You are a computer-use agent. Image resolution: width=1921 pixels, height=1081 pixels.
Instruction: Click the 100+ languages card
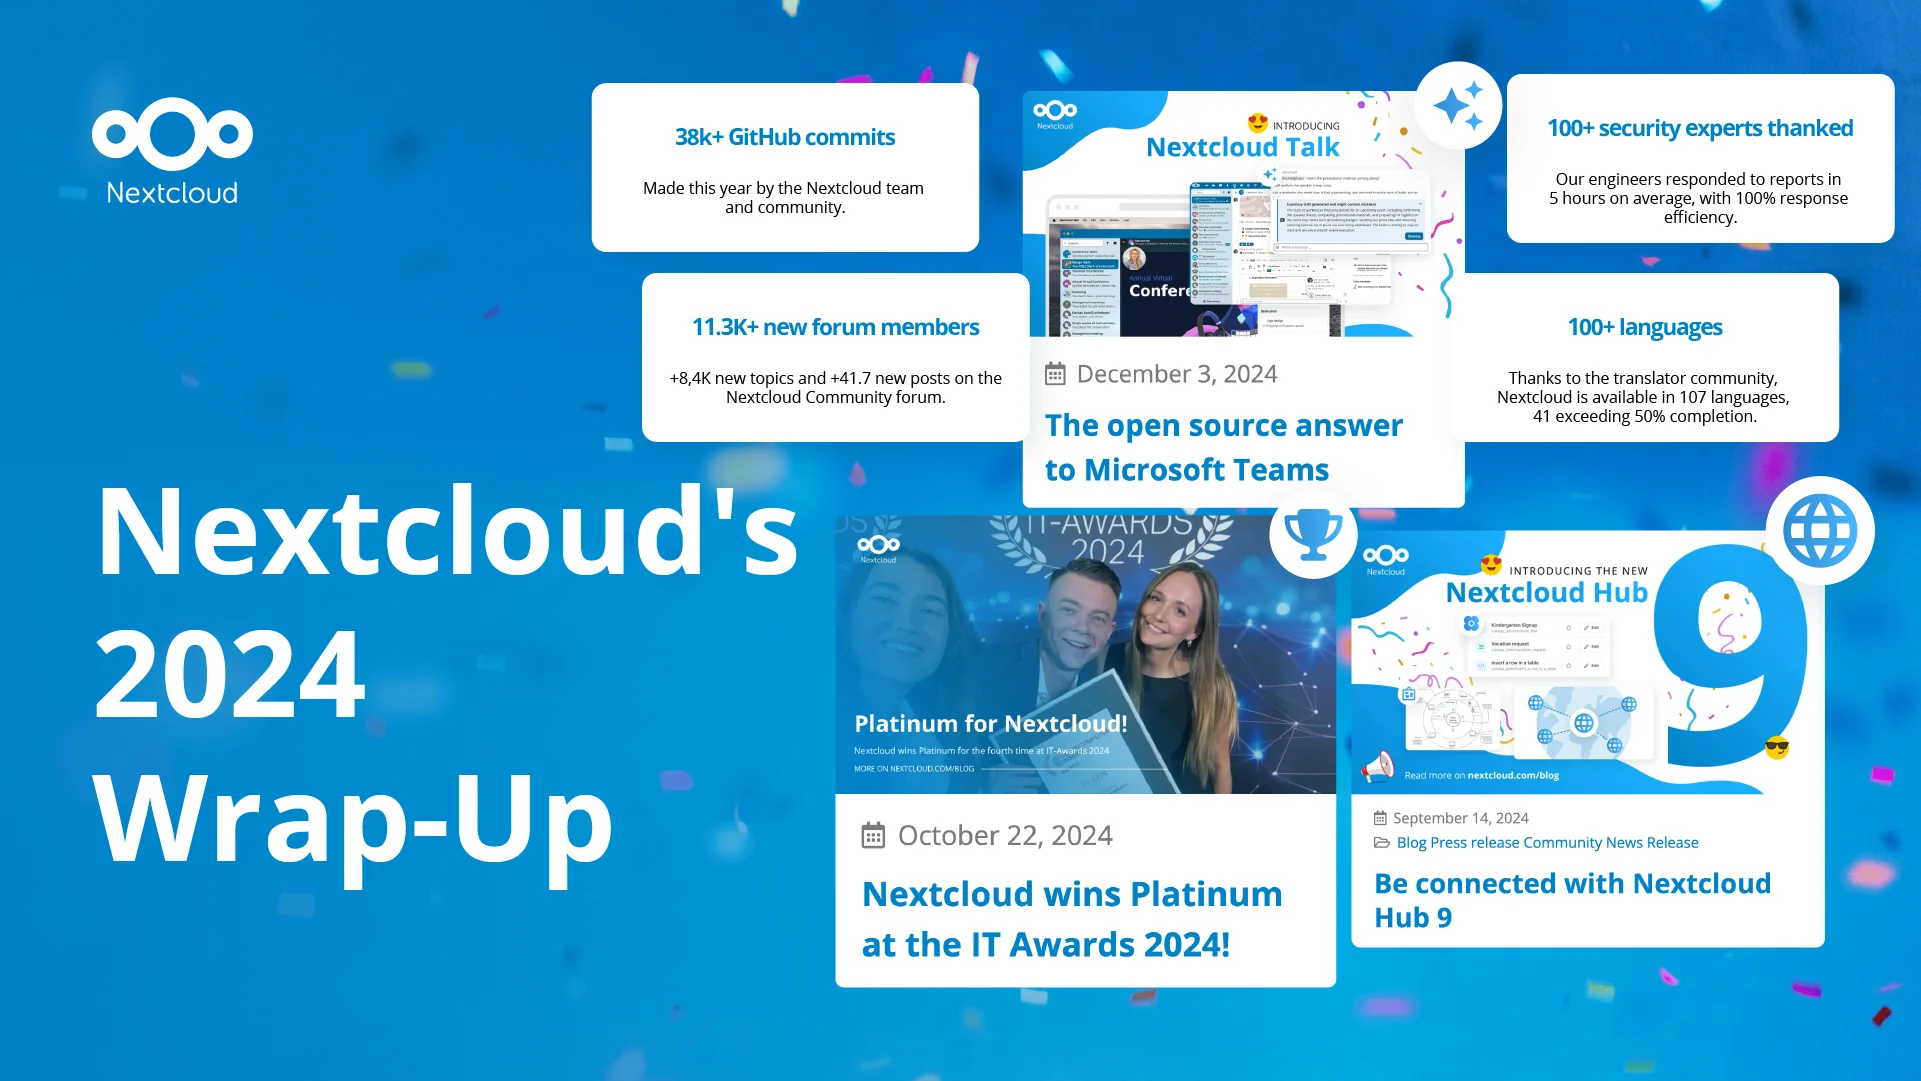[1644, 358]
